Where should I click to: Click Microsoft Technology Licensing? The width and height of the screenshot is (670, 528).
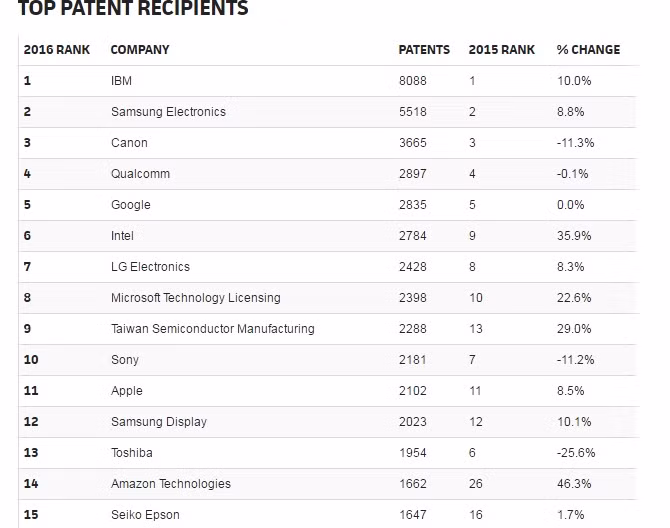point(195,298)
